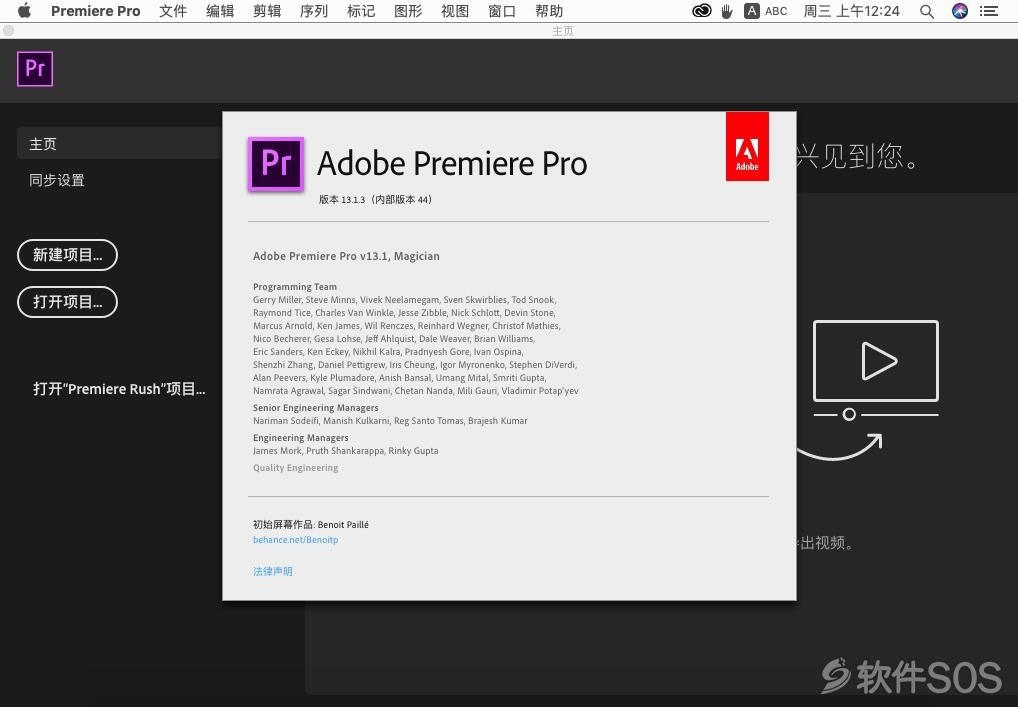Image resolution: width=1018 pixels, height=707 pixels.
Task: Click the Creative Cloud menu bar icon
Action: click(701, 11)
